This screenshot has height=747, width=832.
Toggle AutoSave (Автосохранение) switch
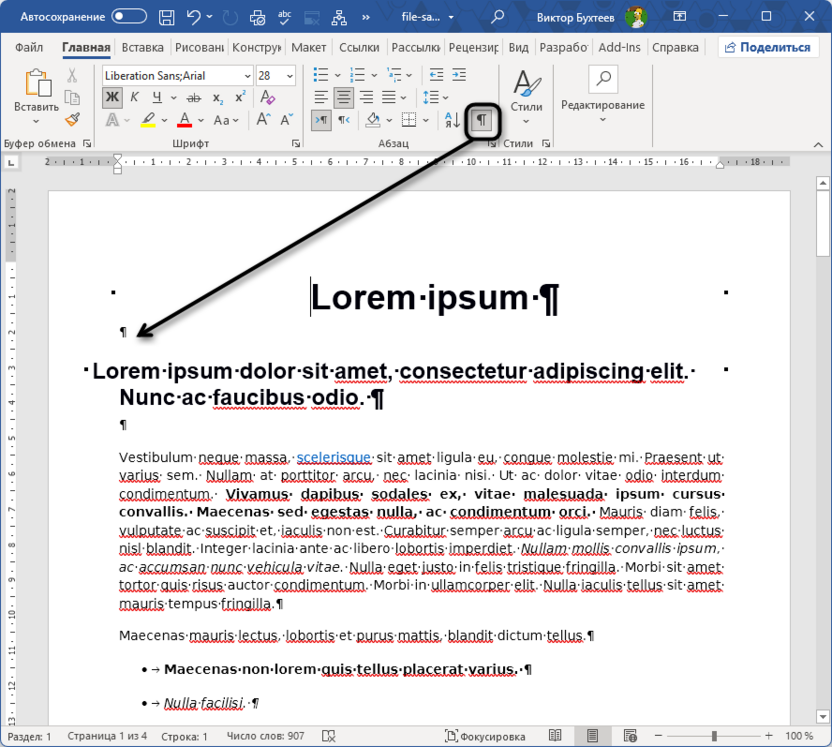[x=129, y=16]
